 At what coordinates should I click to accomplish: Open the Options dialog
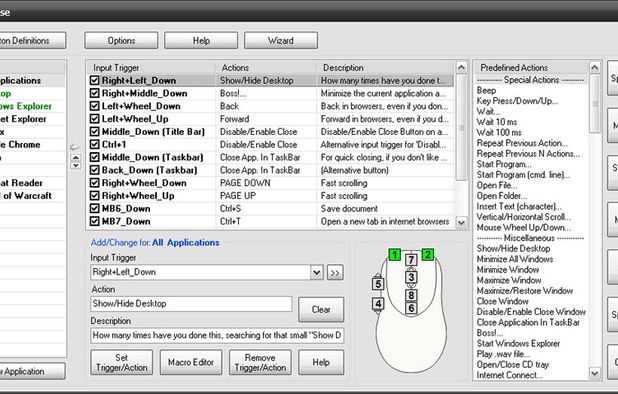(121, 41)
